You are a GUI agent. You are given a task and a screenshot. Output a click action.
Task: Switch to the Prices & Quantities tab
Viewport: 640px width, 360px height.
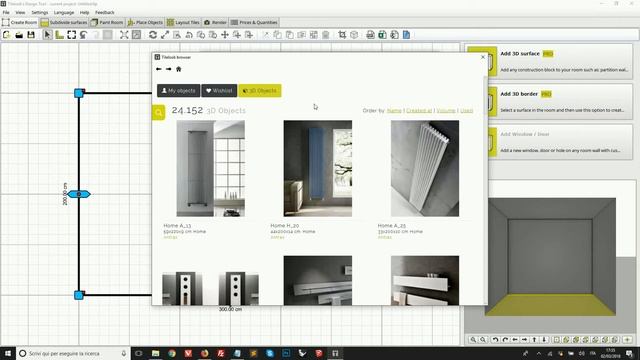(x=254, y=22)
